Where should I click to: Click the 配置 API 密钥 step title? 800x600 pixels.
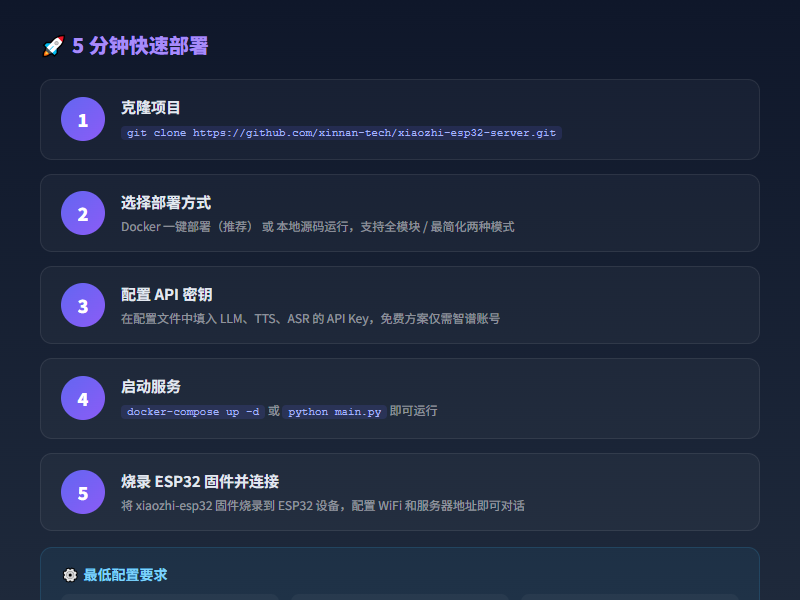pyautogui.click(x=166, y=295)
